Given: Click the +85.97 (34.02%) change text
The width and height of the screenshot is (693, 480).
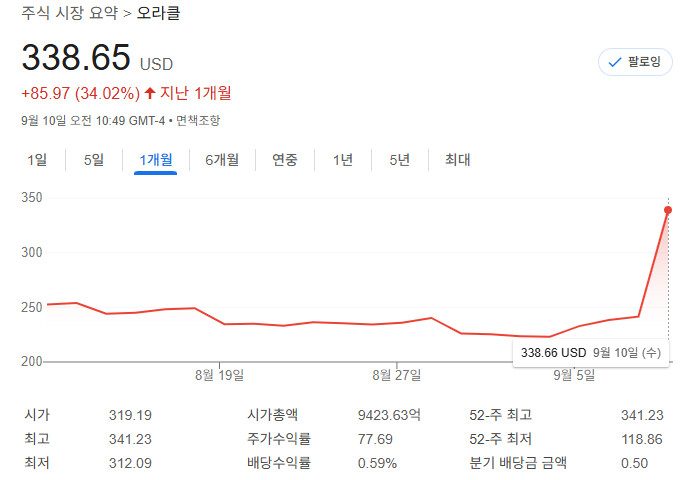Looking at the screenshot, I should coord(80,93).
